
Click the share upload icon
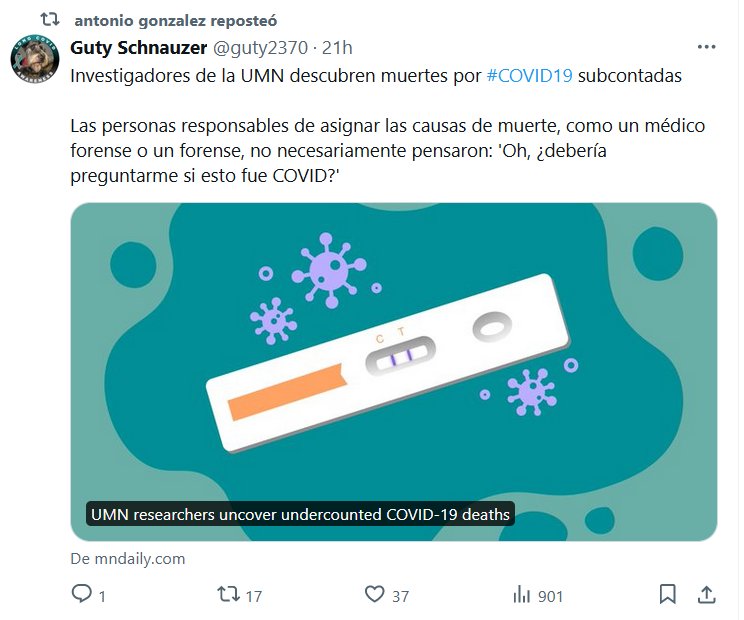tap(707, 594)
